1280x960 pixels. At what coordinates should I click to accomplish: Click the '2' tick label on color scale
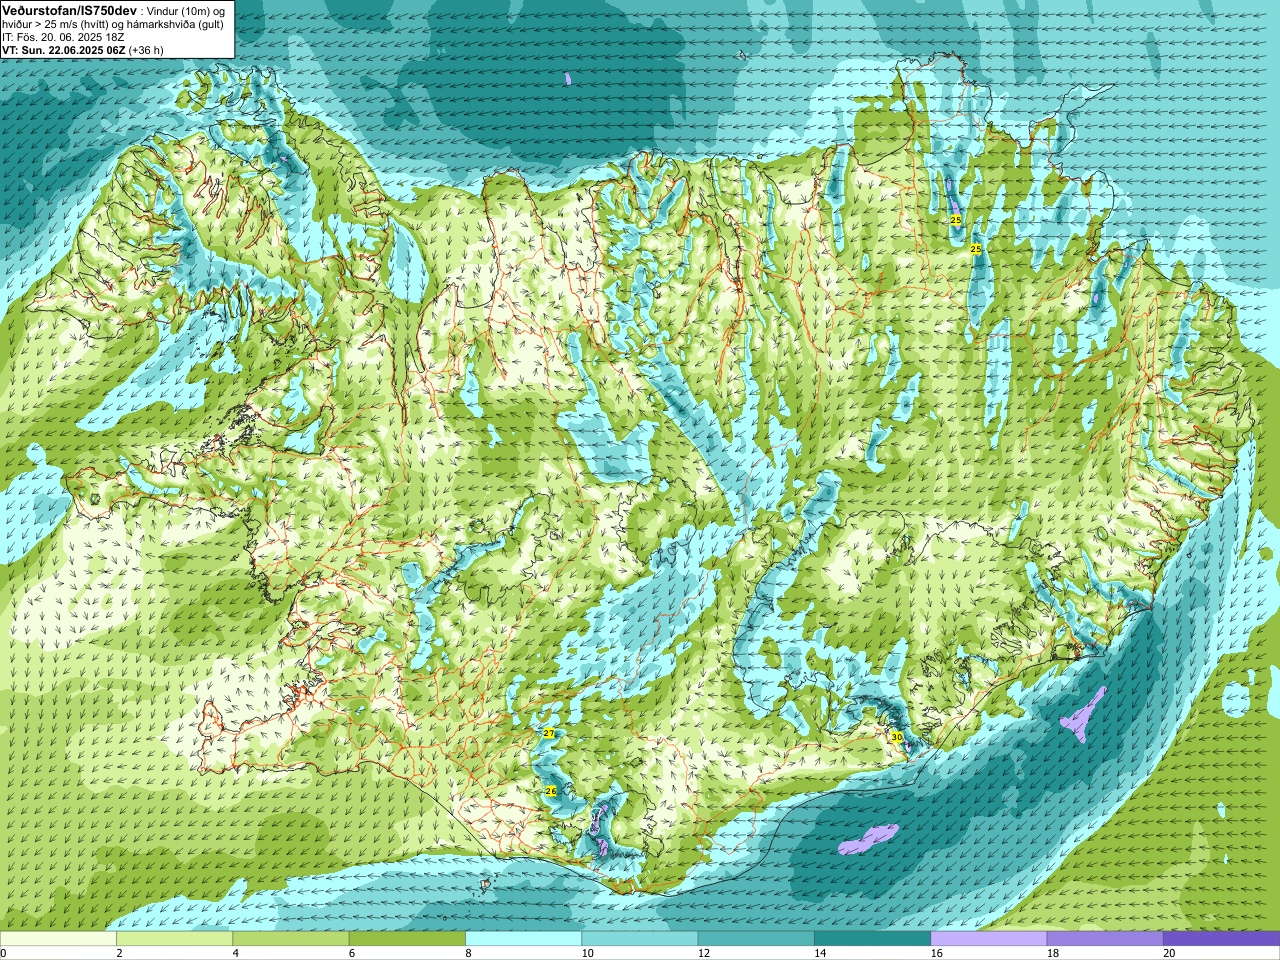point(119,953)
